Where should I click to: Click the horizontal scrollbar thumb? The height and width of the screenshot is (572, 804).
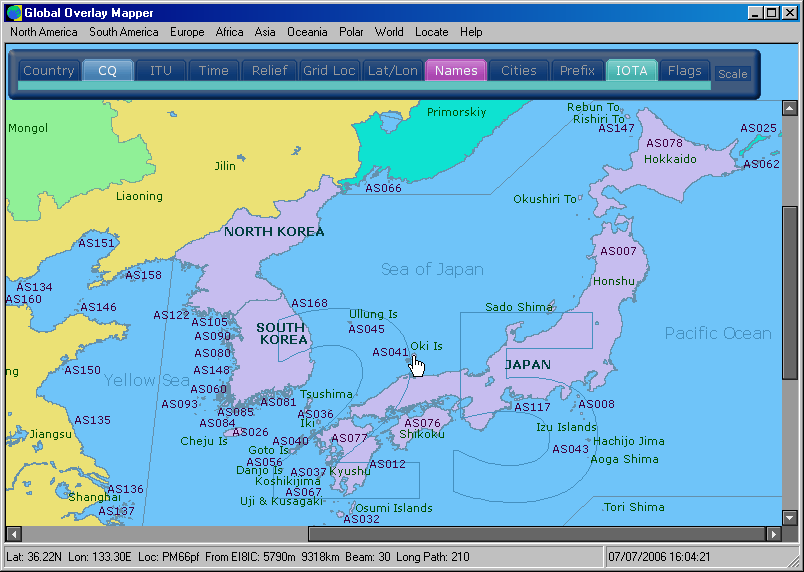tap(537, 534)
